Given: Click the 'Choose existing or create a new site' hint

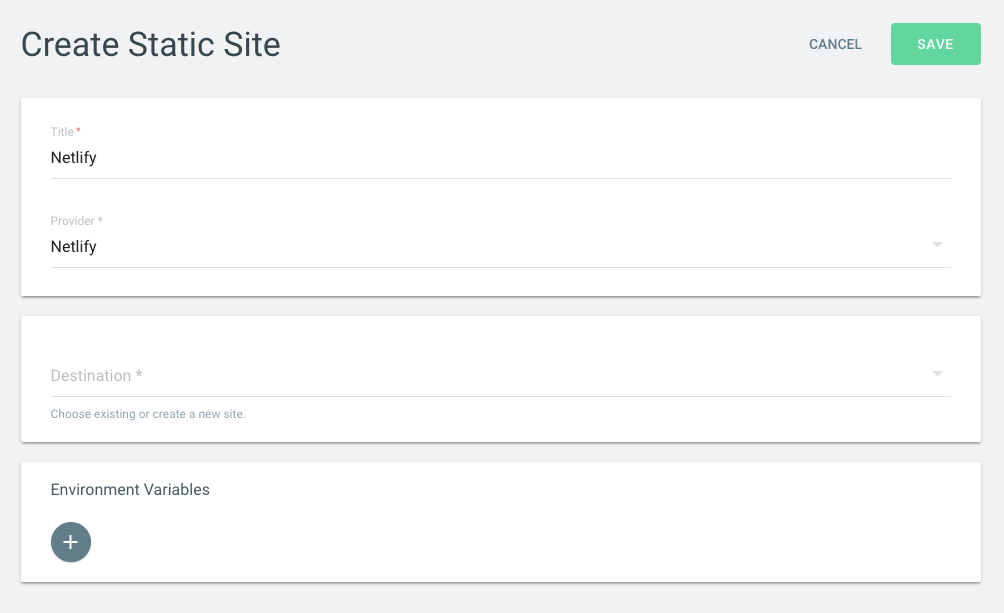Looking at the screenshot, I should (148, 414).
